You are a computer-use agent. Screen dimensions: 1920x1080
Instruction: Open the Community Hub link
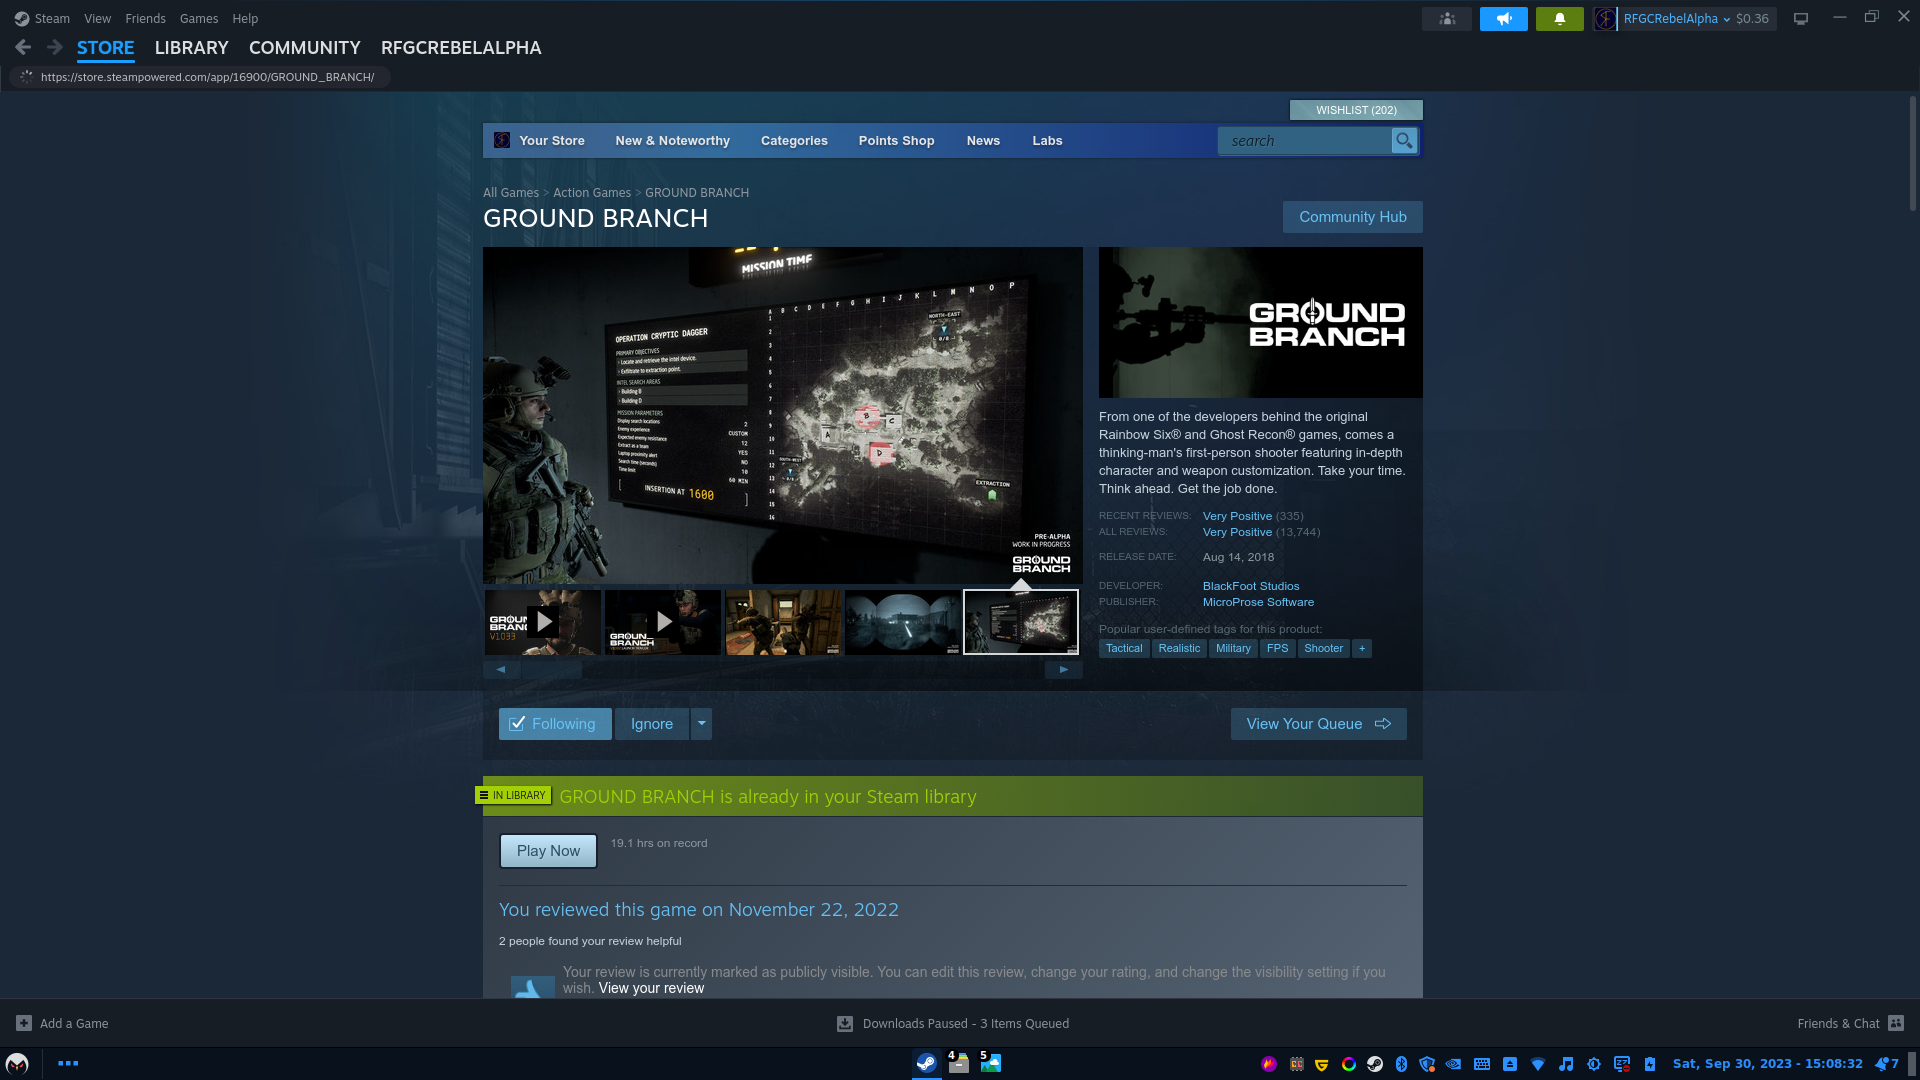click(x=1352, y=217)
